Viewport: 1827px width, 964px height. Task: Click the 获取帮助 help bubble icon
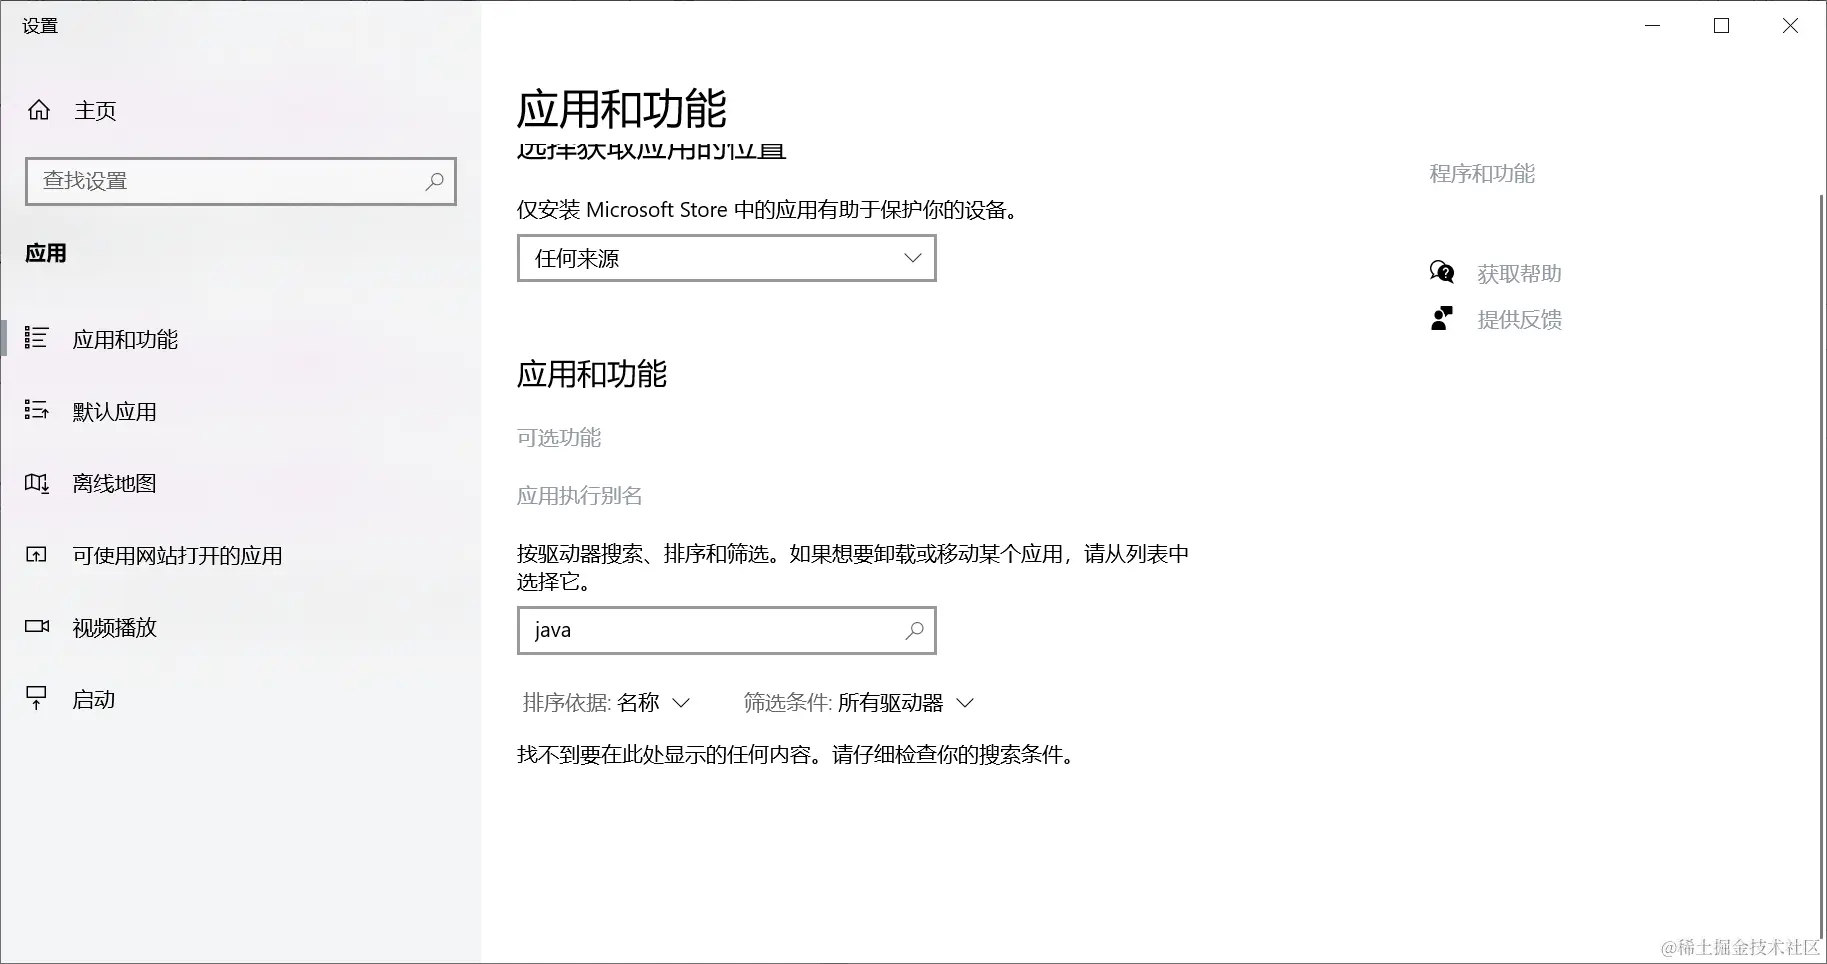[1441, 272]
